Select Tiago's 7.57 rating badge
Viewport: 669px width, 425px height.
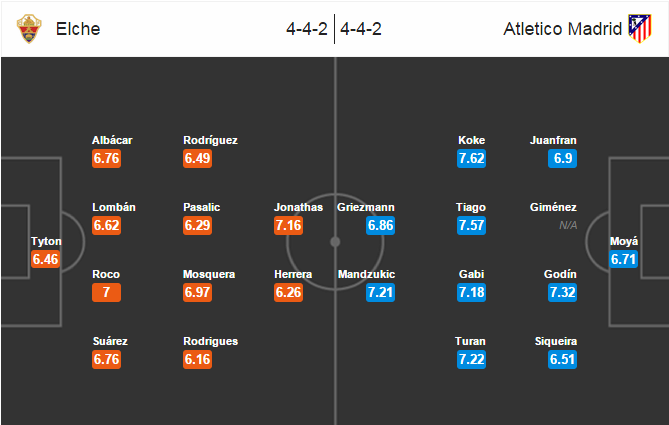coord(471,225)
